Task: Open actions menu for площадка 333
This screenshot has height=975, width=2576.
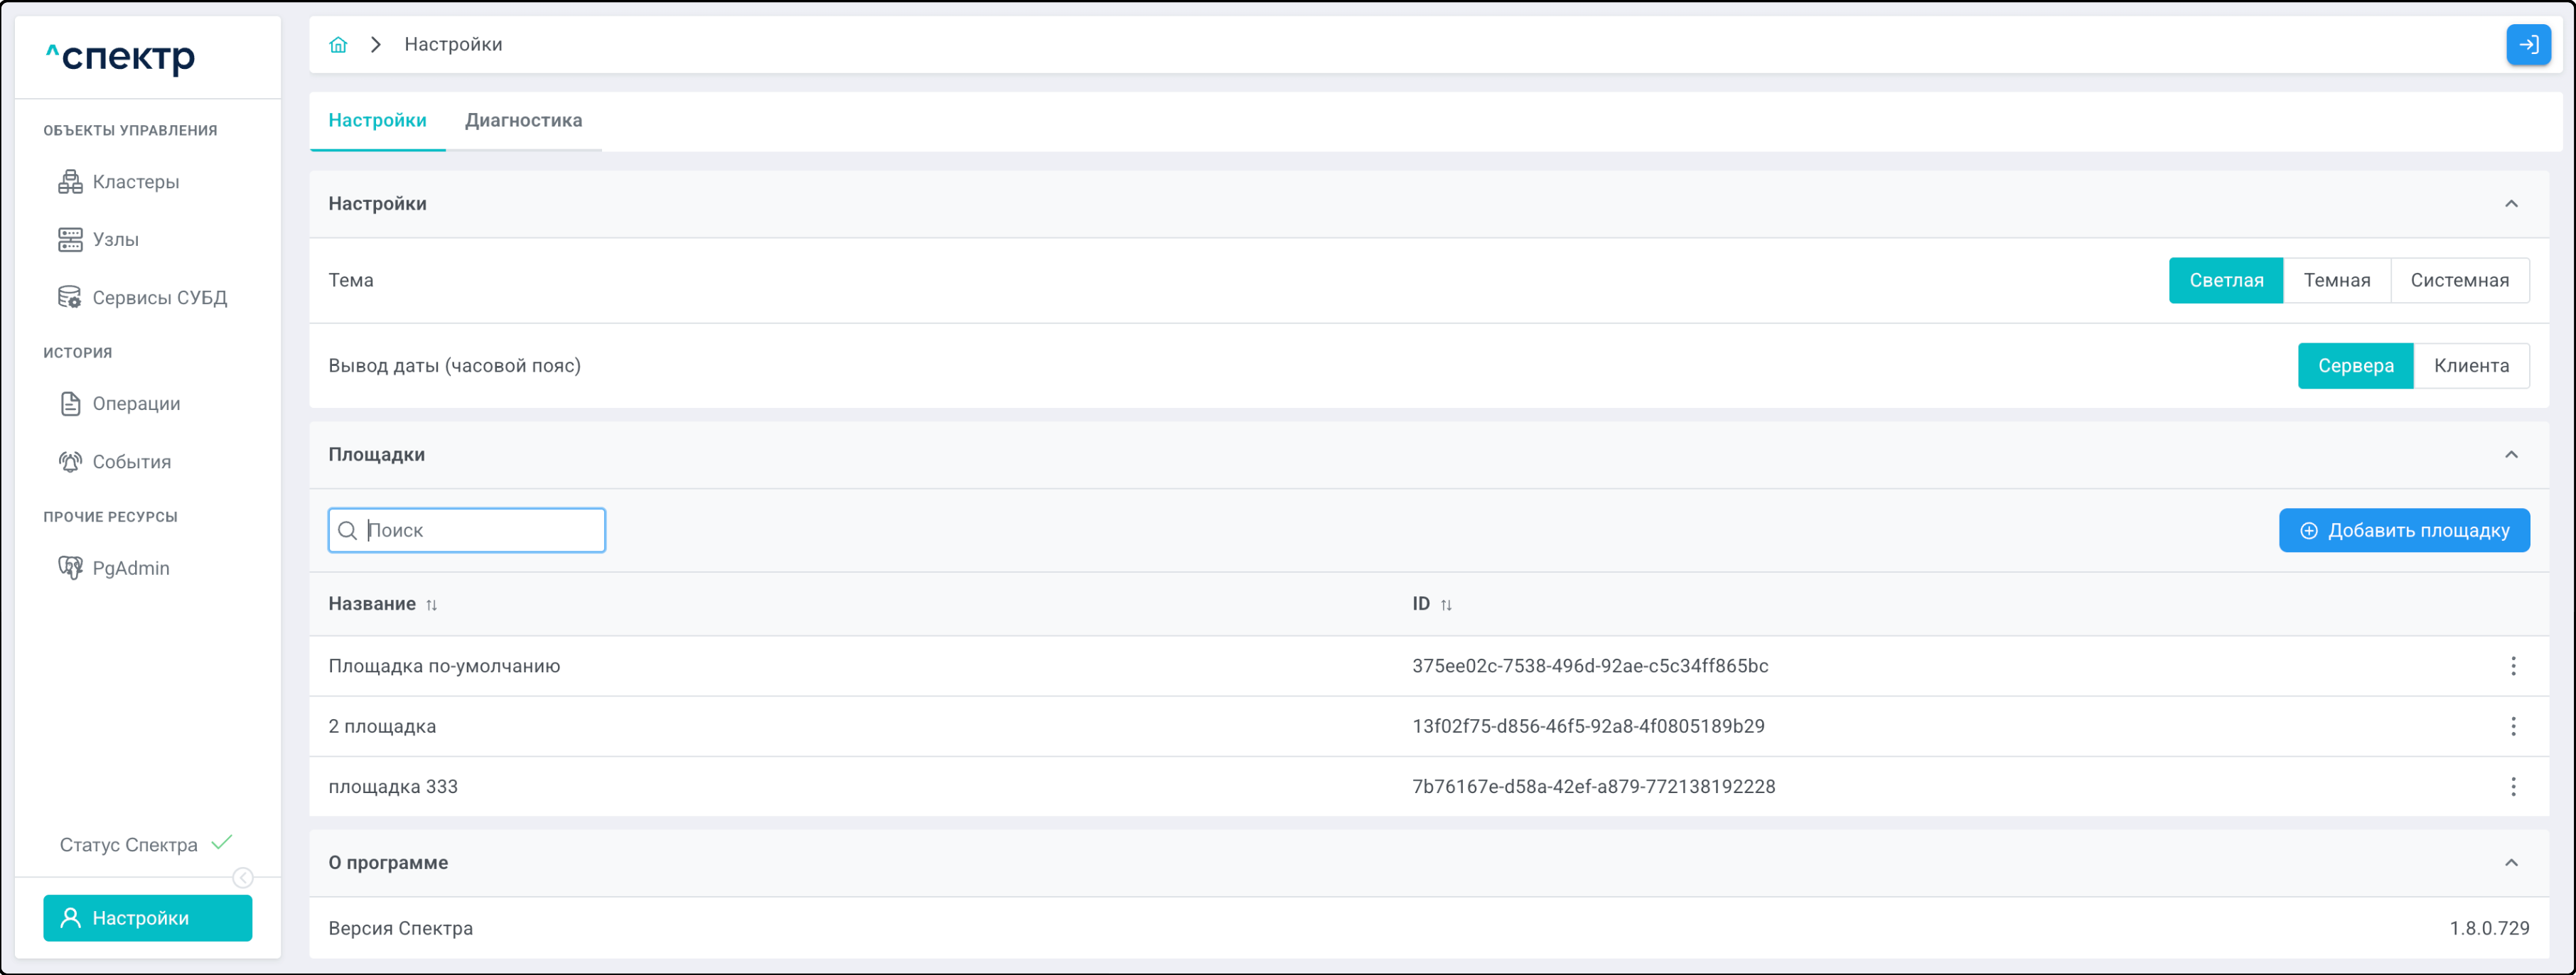Action: coord(2512,787)
